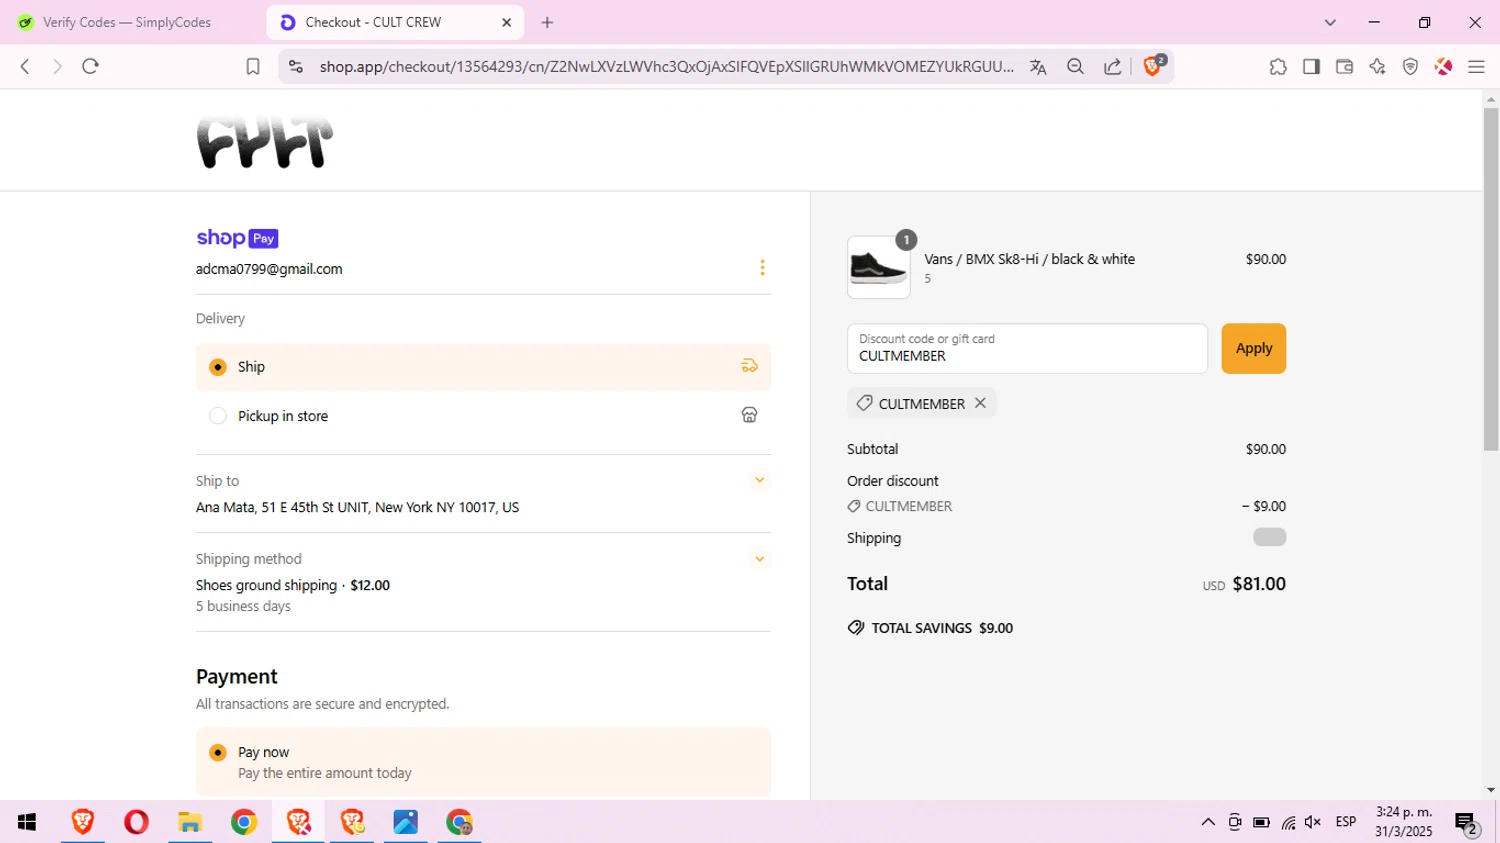
Task: Open the taskbar clock and date
Action: 1403,822
